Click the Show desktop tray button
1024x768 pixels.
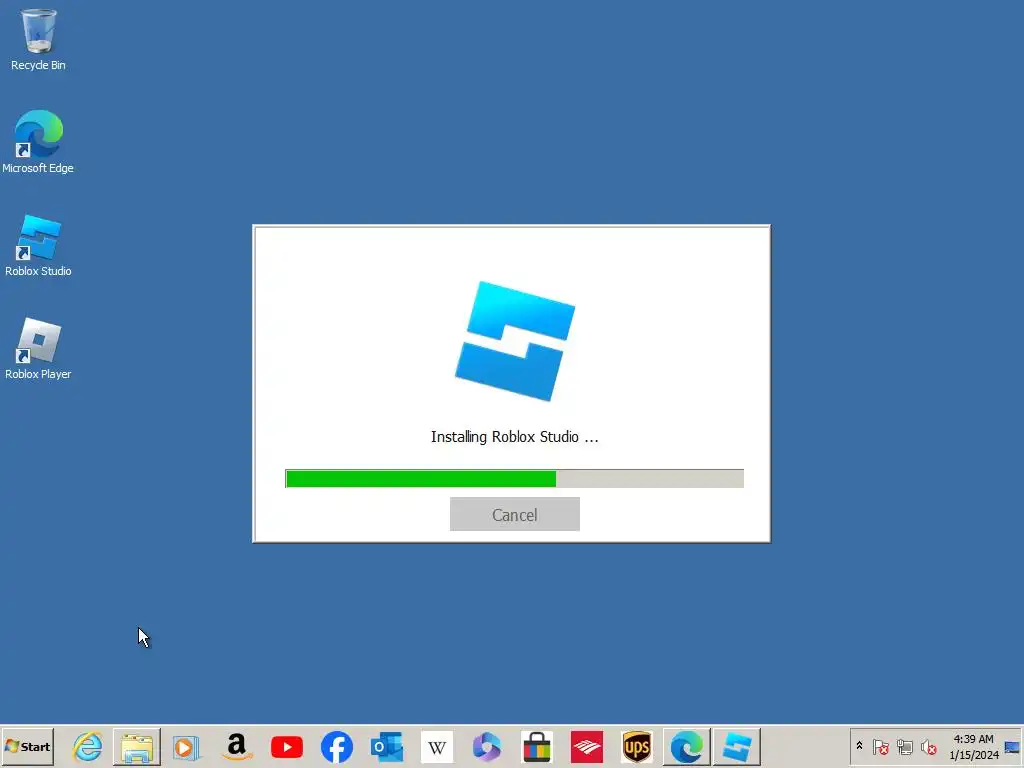tap(1012, 746)
